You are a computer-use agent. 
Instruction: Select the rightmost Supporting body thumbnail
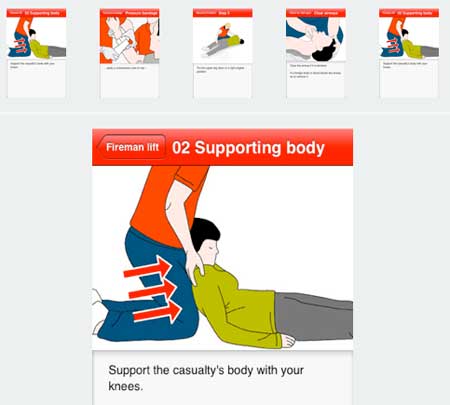point(409,53)
